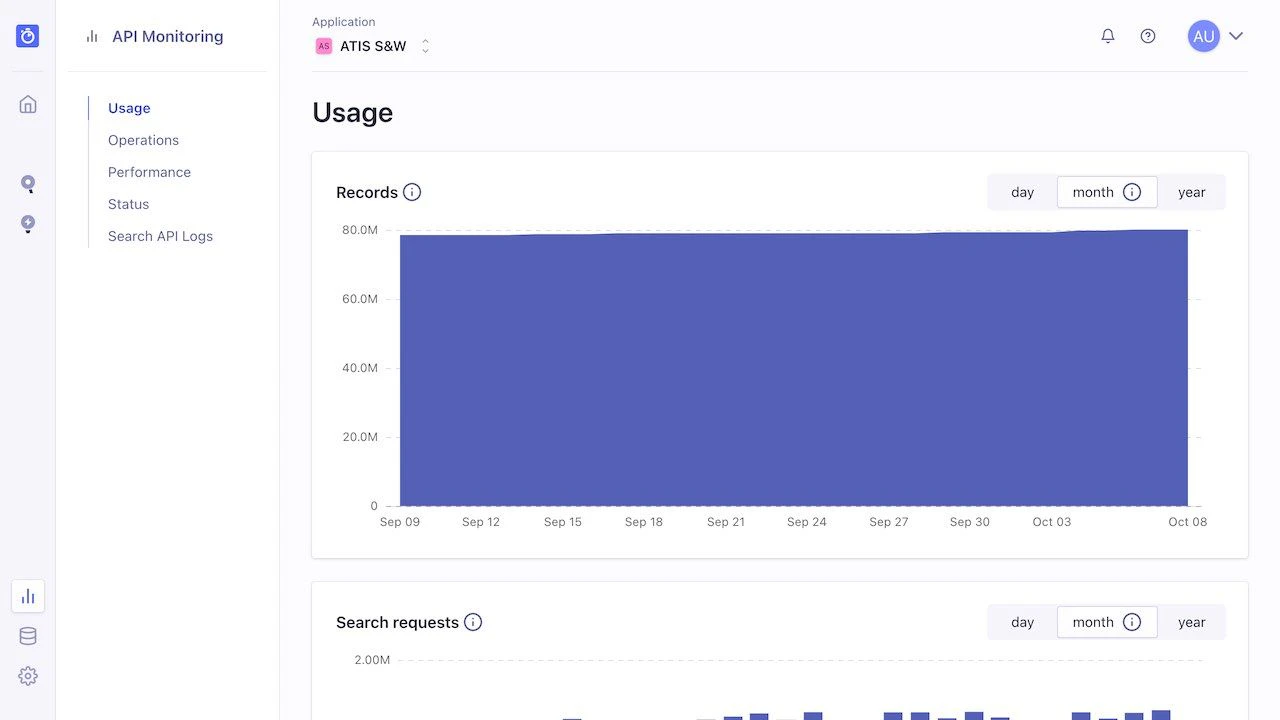Open the Home icon in the sidebar

(27, 103)
